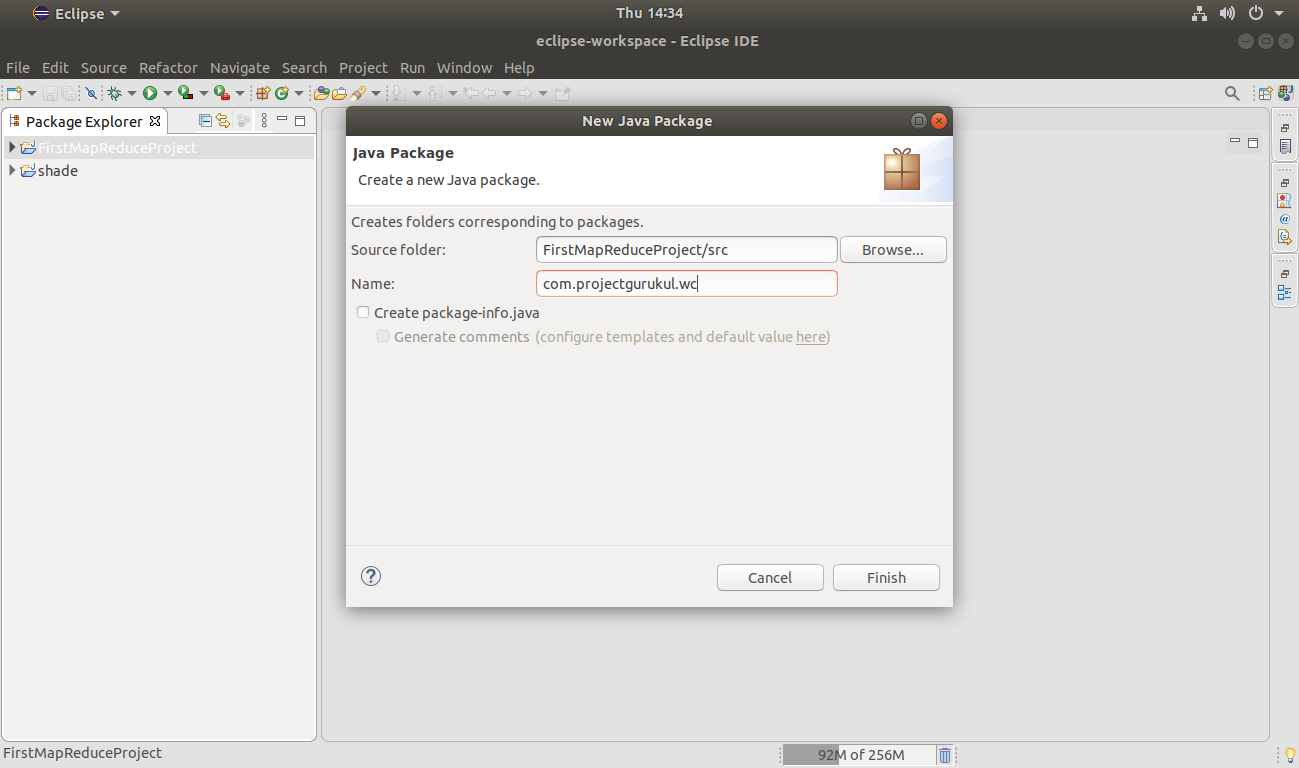
Task: Click the heap status memory bar
Action: (860, 755)
